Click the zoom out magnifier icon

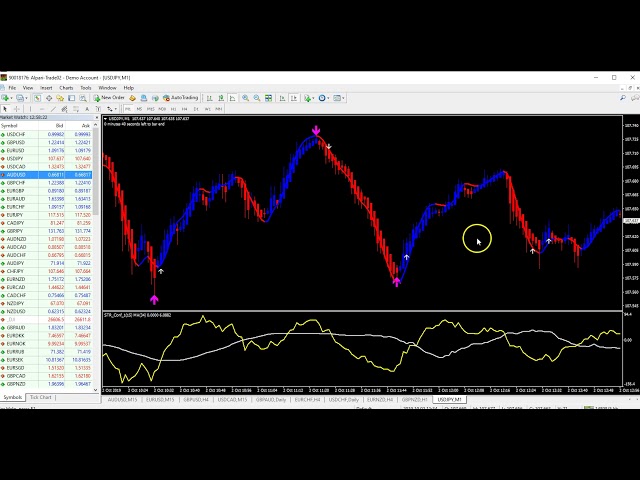tap(257, 98)
